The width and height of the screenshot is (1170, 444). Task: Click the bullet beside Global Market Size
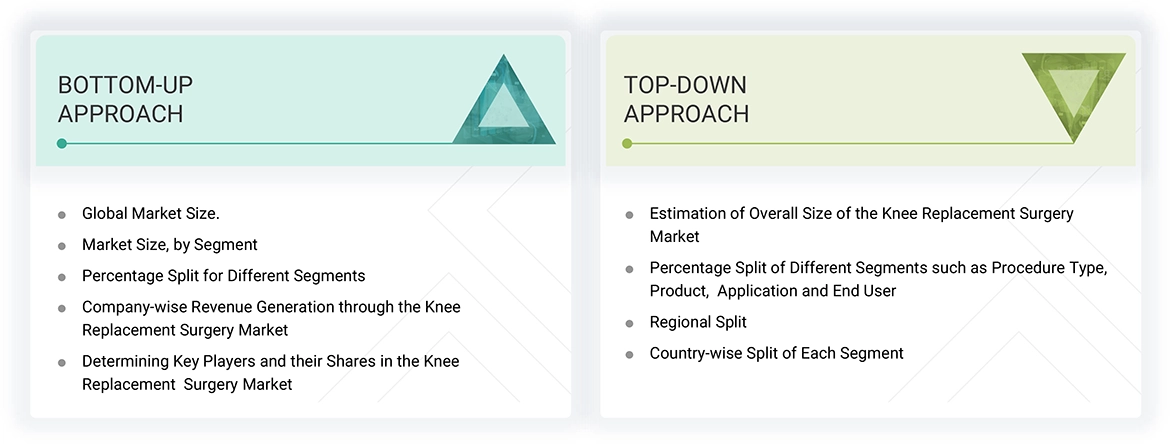coord(62,214)
